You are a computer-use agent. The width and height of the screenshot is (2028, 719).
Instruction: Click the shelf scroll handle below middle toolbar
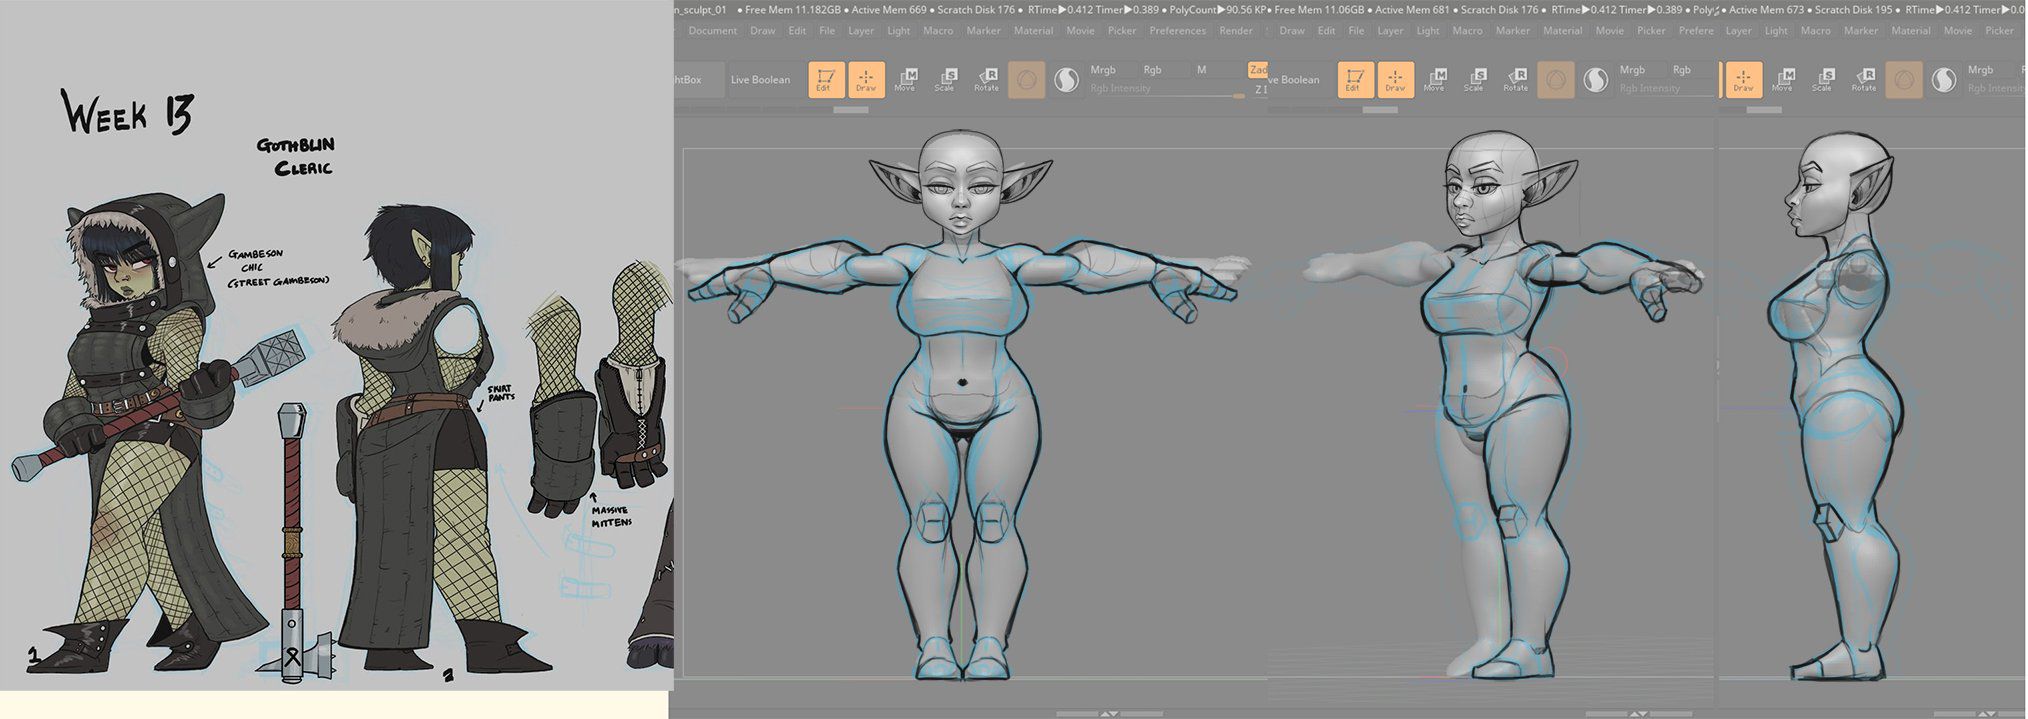tap(1380, 110)
